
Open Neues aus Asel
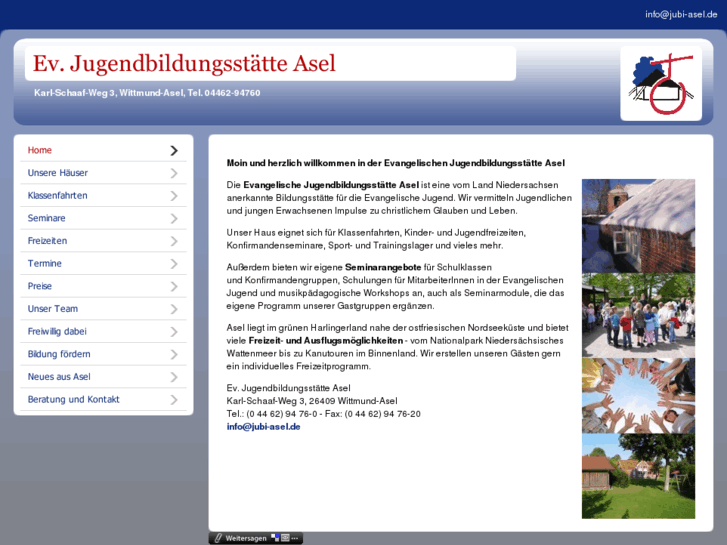(103, 377)
